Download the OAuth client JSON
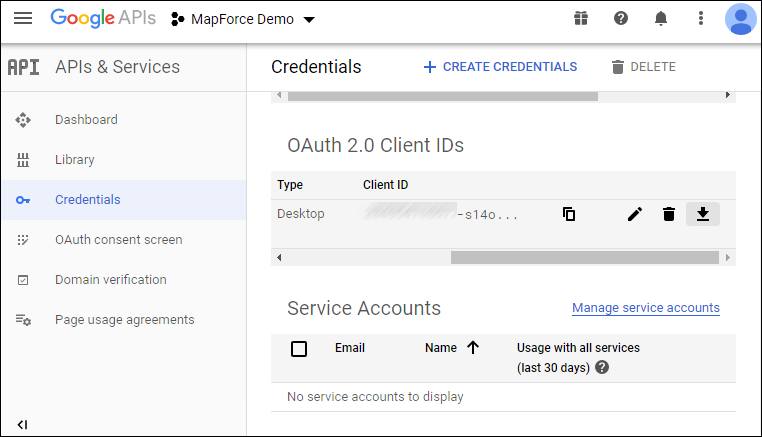762x437 pixels. (x=703, y=214)
